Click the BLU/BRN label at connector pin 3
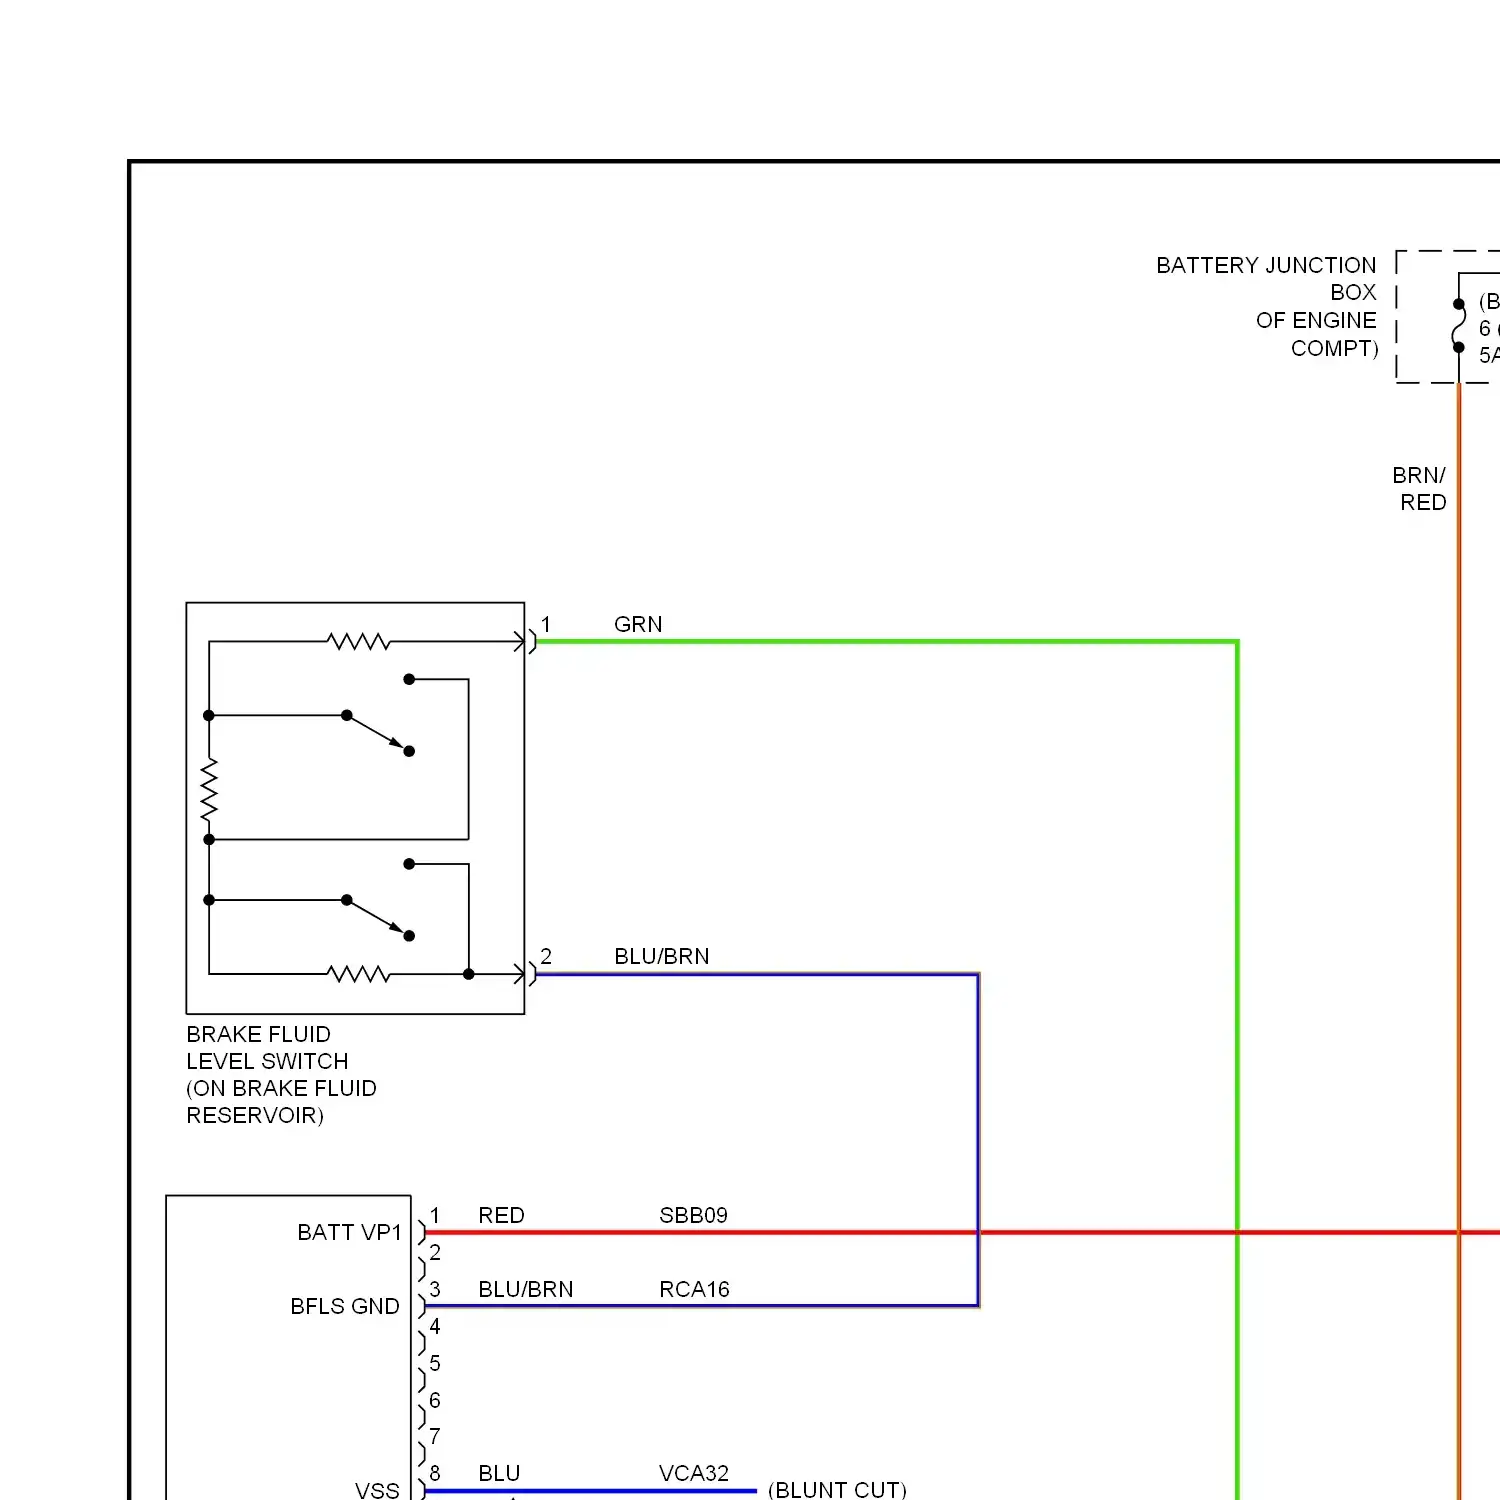The width and height of the screenshot is (1500, 1500). pos(526,1289)
